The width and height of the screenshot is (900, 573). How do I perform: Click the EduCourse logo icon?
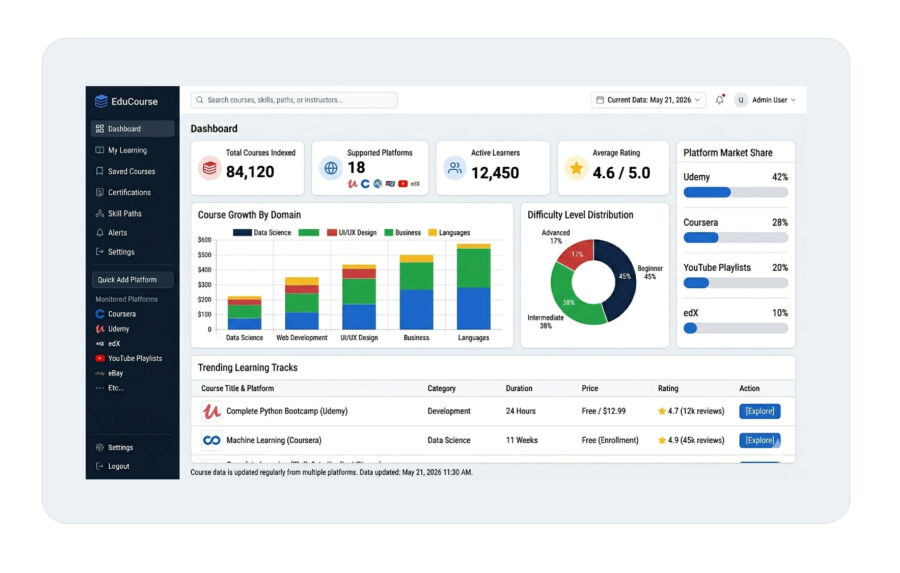click(101, 101)
